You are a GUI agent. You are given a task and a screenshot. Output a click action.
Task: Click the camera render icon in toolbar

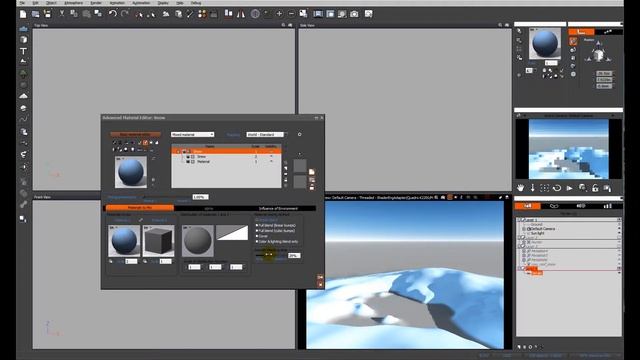click(x=354, y=14)
